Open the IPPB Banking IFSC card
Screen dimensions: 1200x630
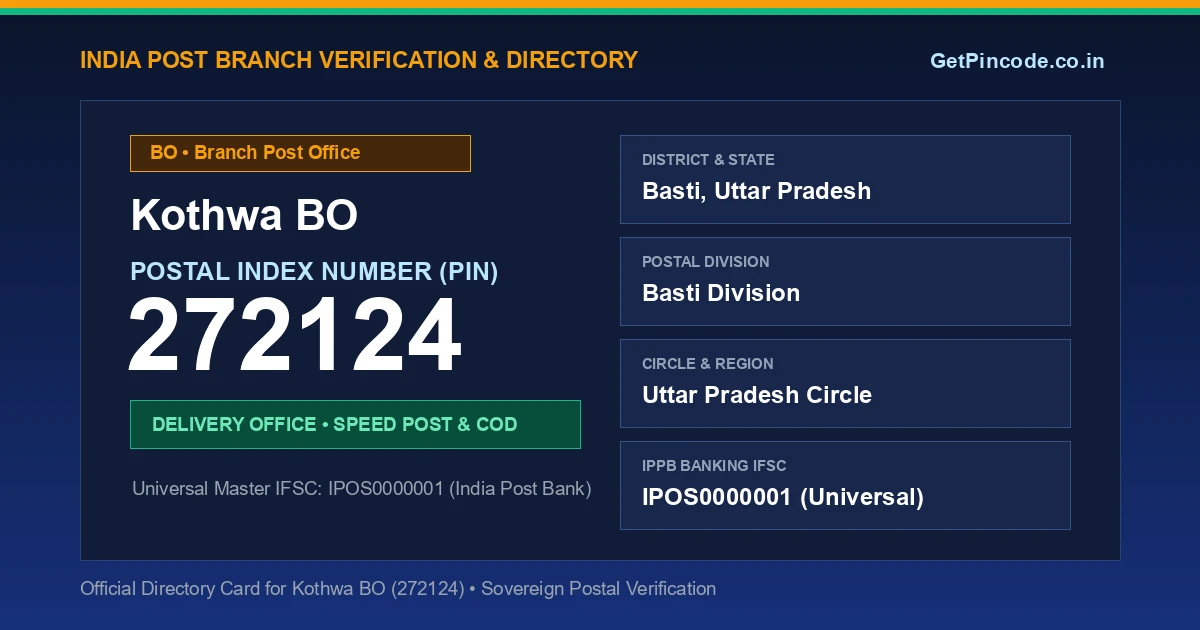[845, 485]
